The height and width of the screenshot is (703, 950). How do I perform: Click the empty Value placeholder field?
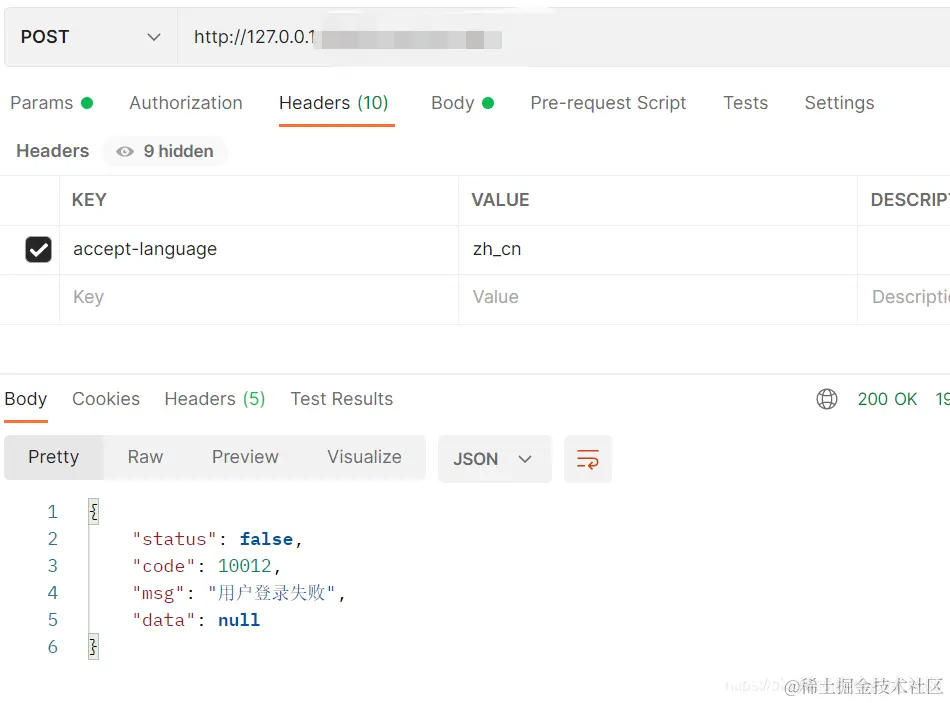658,298
